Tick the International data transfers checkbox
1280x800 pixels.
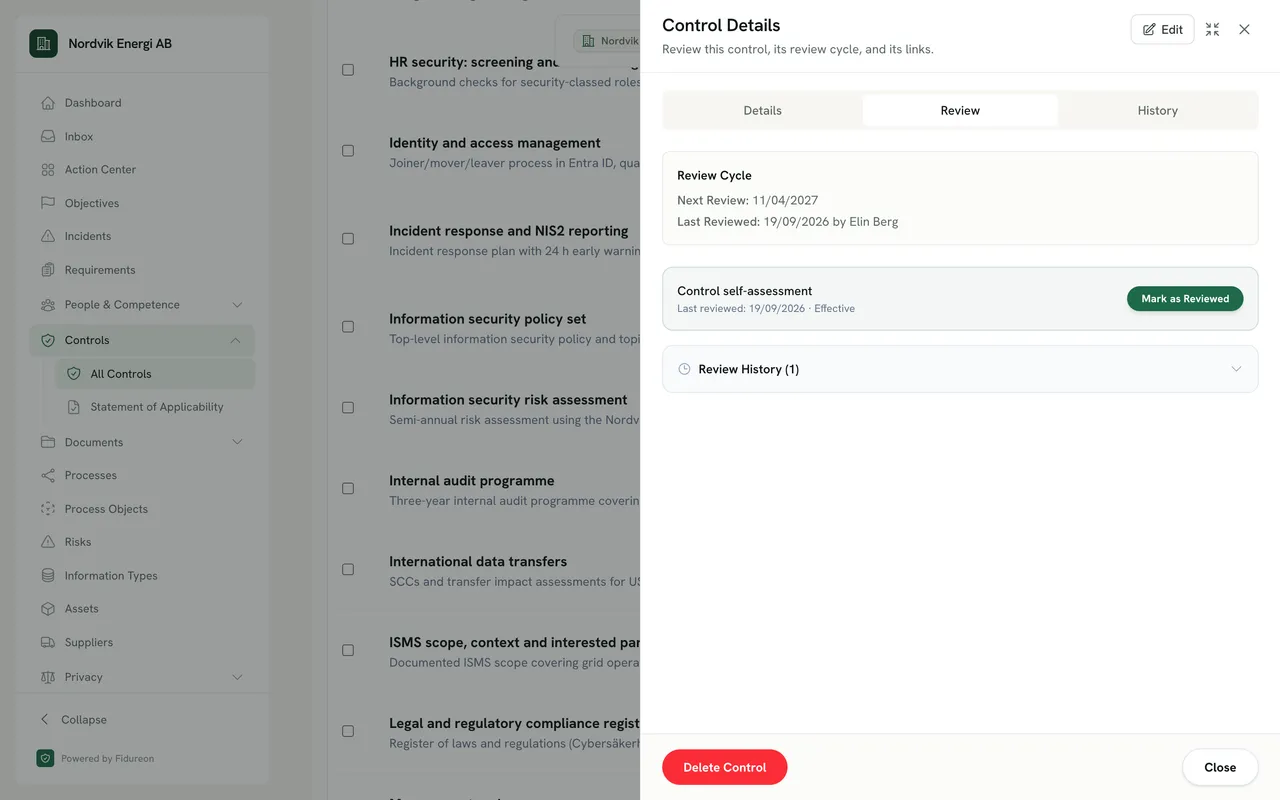tap(348, 570)
